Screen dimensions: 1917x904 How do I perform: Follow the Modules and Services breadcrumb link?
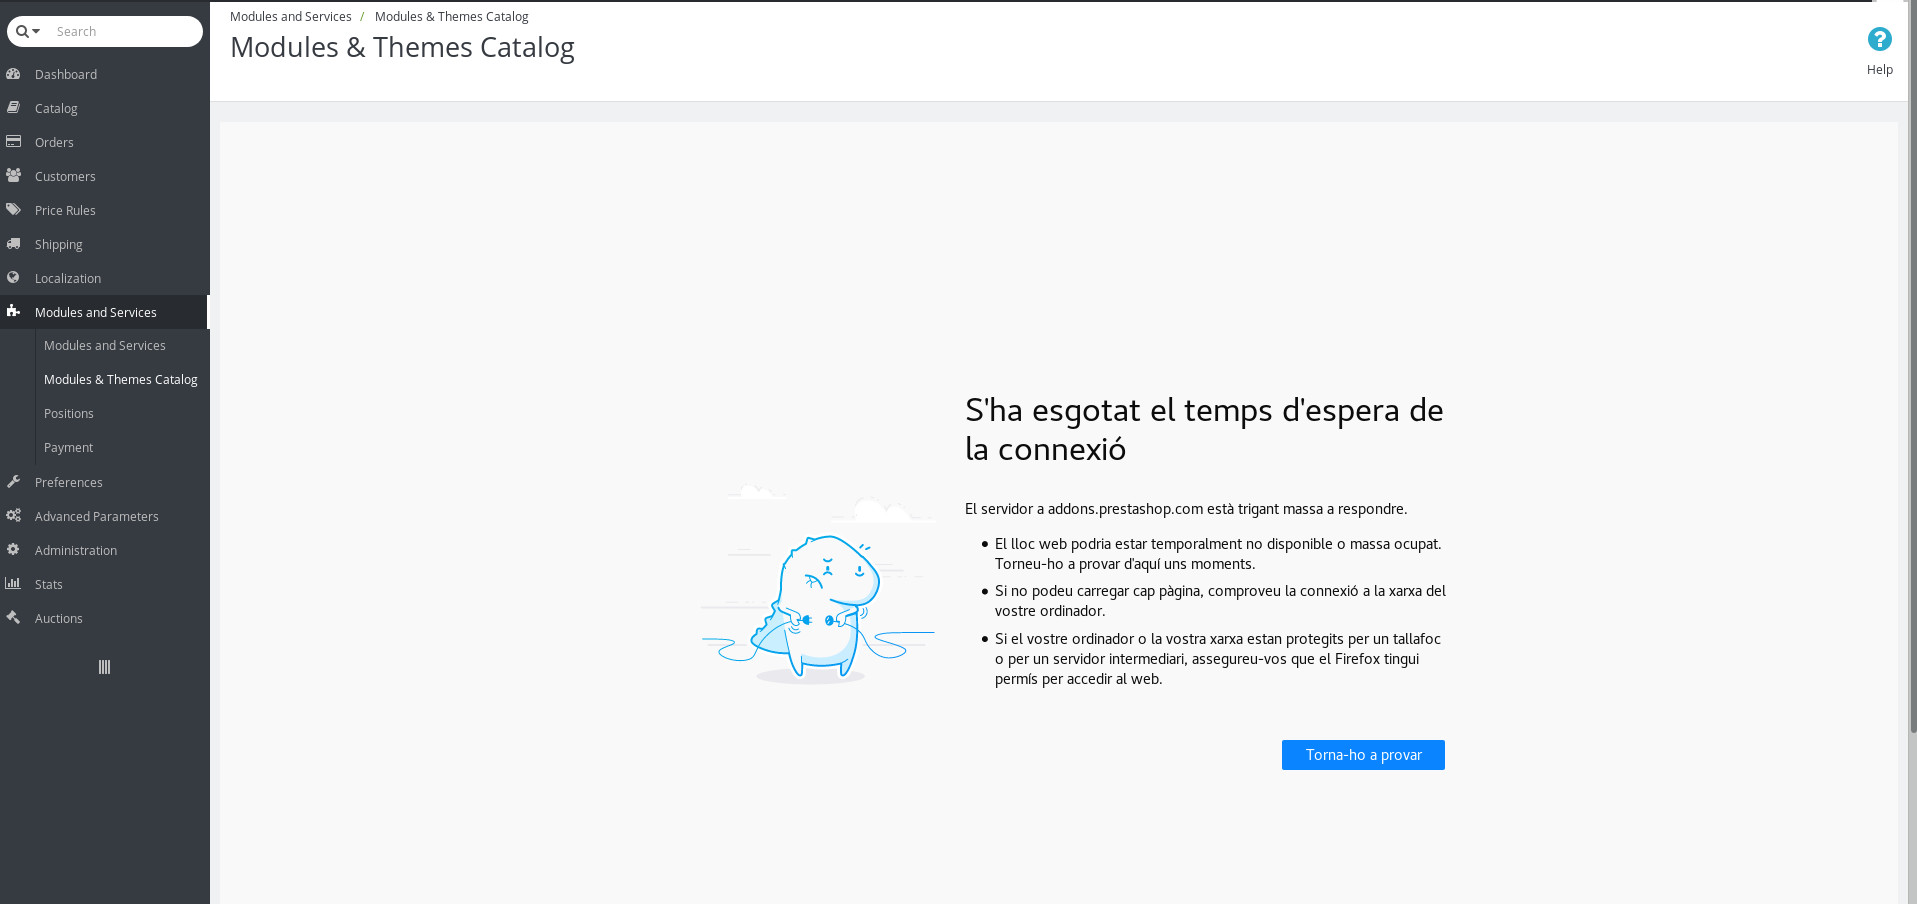click(x=290, y=17)
